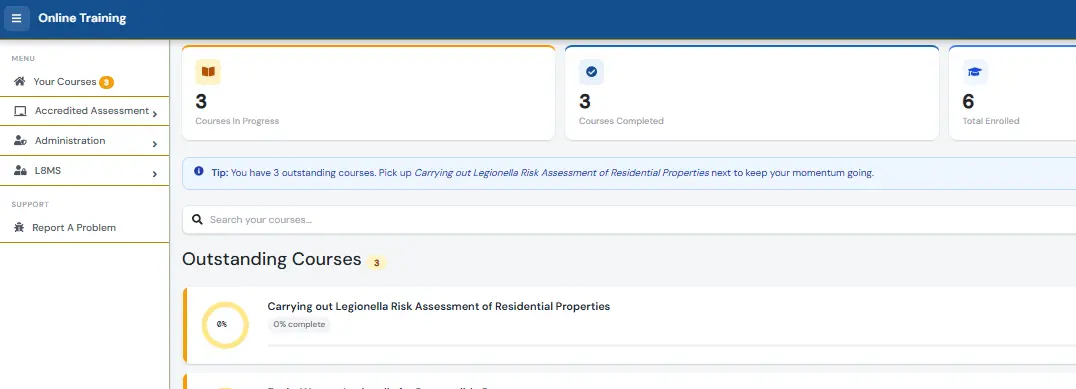Open Carrying out Legionella Risk Assessment course
1076x389 pixels.
pos(438,306)
